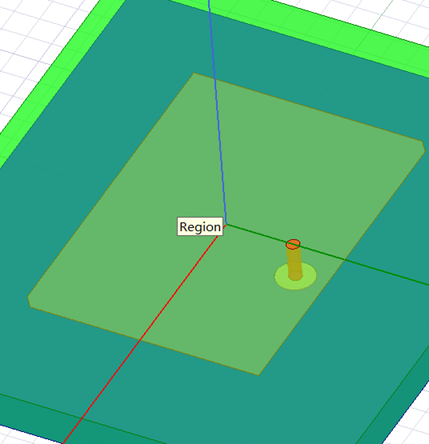Click the red X axis line

point(143,333)
